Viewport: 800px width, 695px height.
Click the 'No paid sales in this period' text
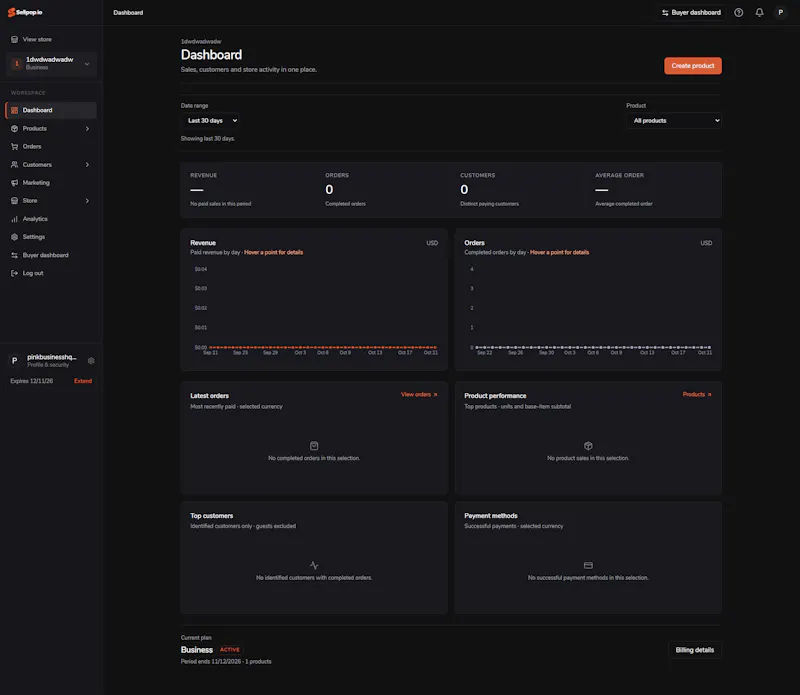pos(220,204)
